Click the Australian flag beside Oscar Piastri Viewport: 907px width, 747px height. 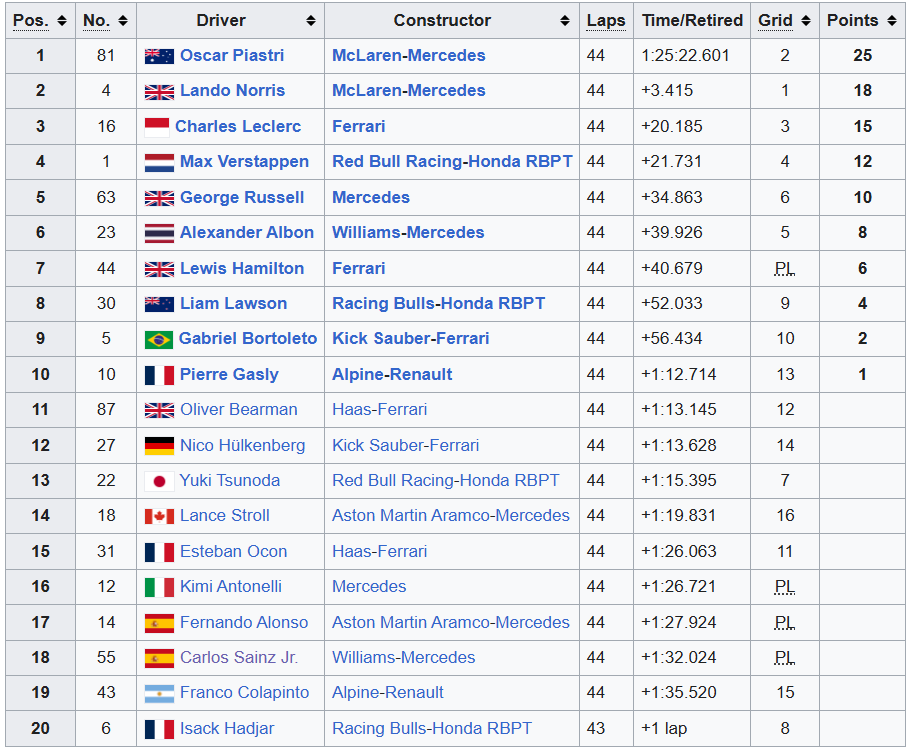click(159, 56)
